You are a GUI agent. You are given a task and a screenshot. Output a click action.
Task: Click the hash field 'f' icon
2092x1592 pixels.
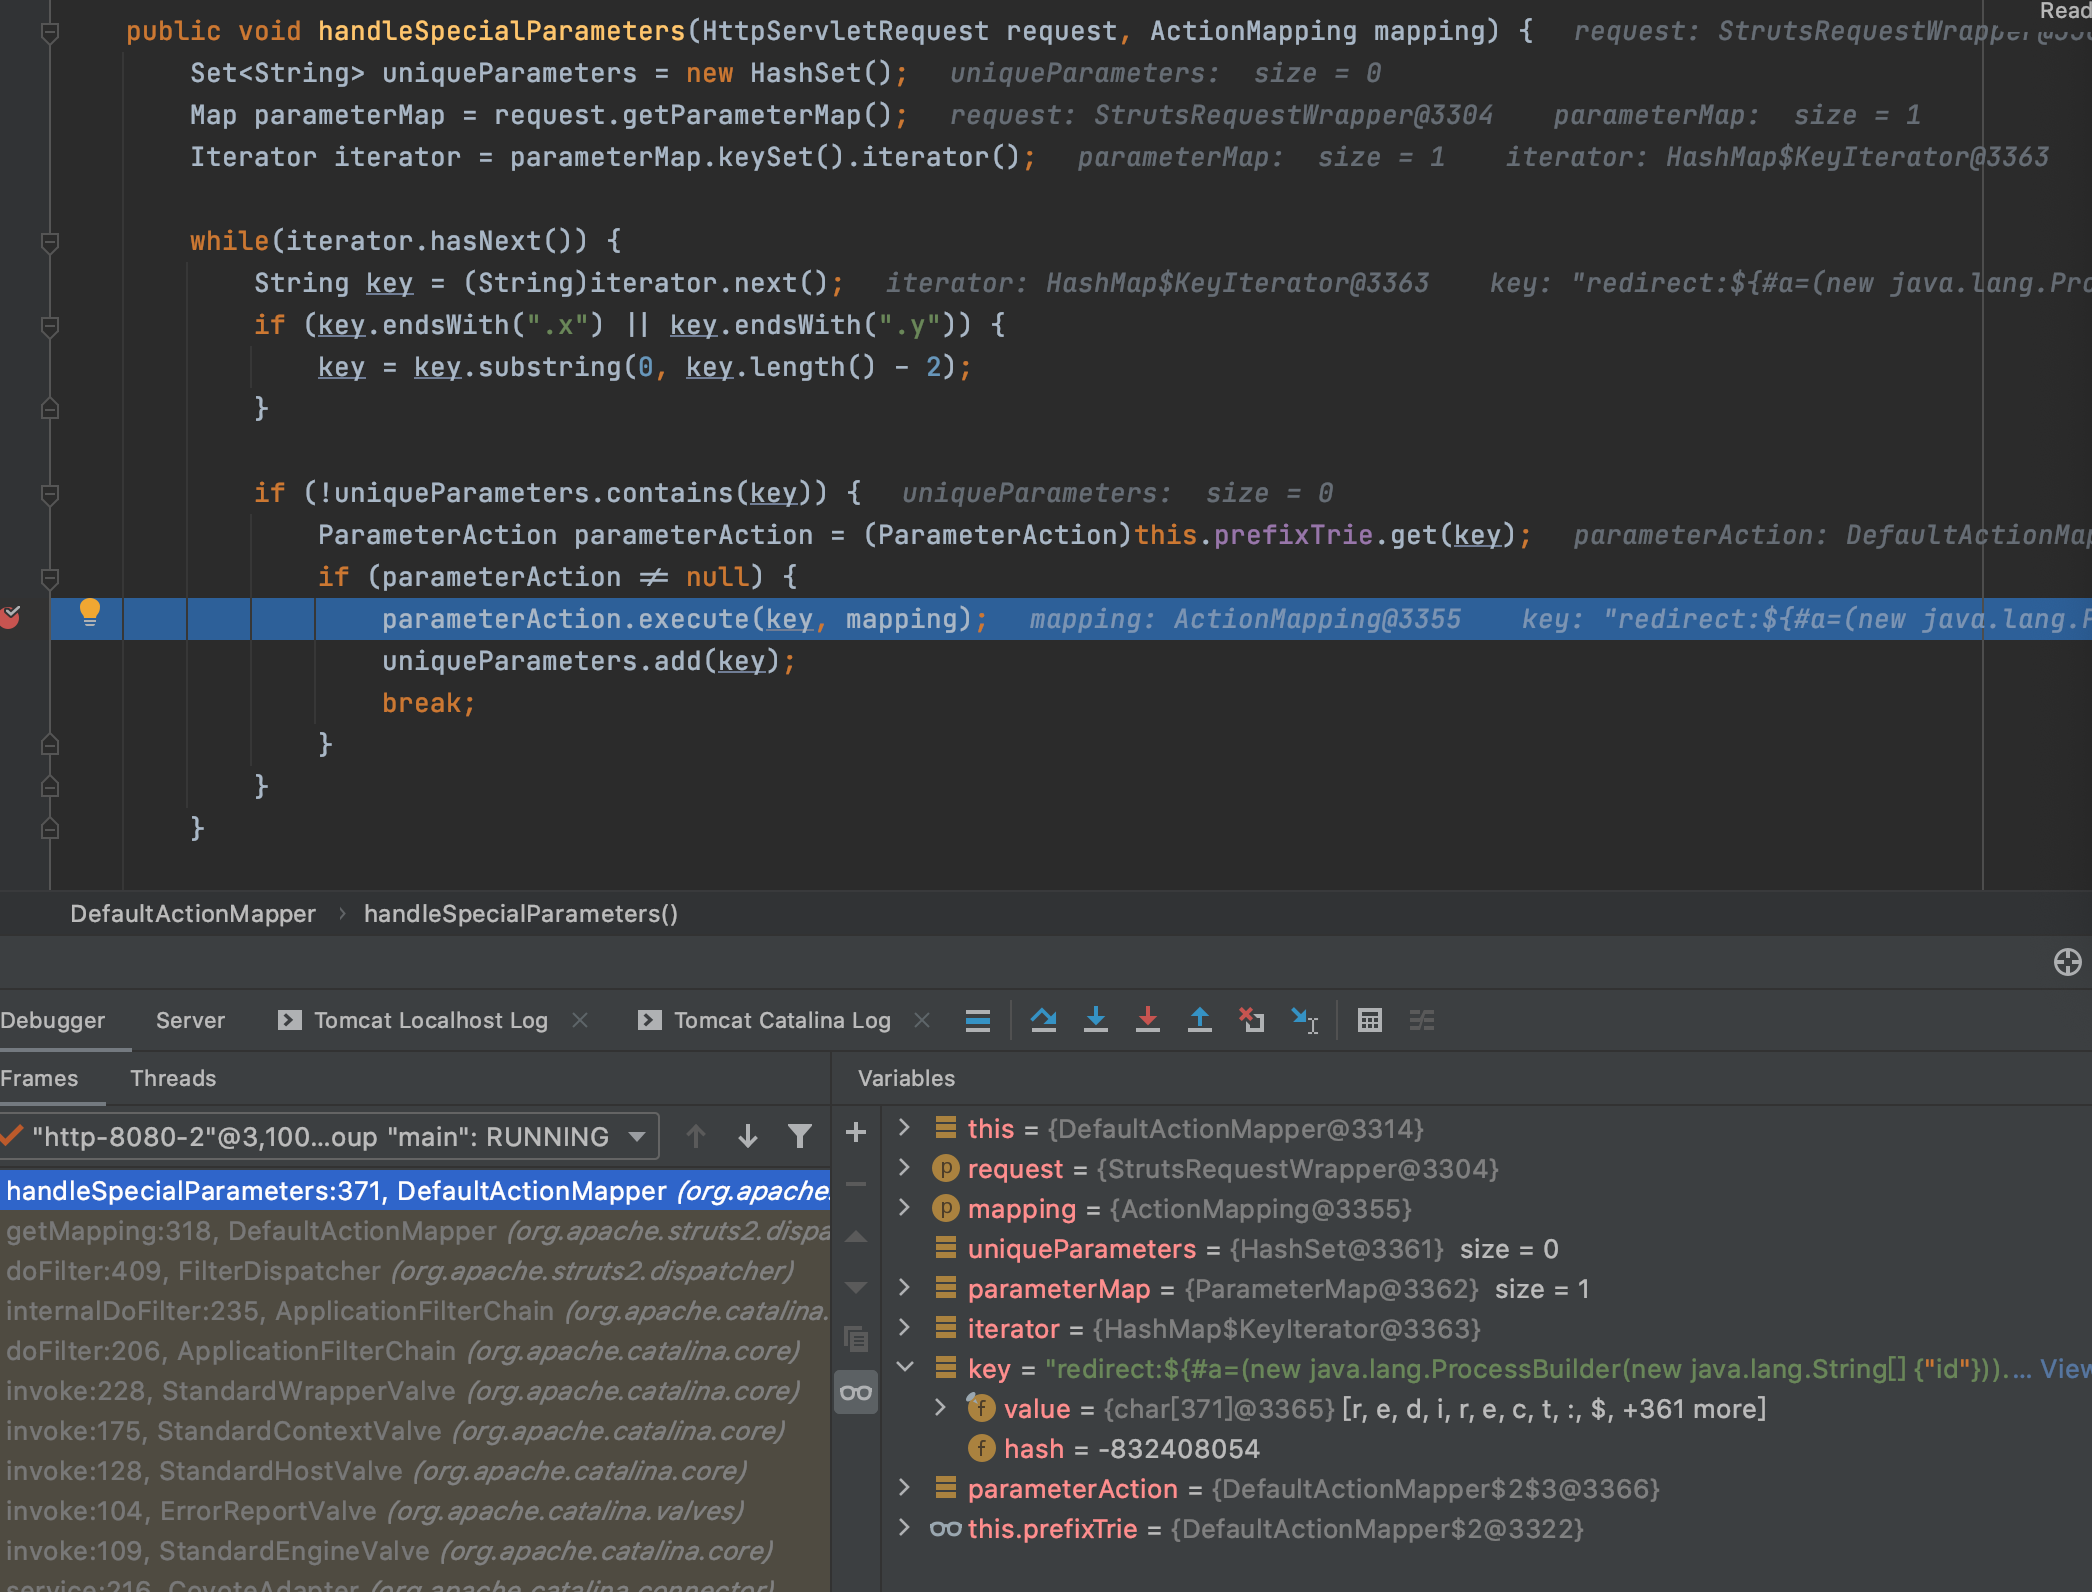tap(981, 1448)
